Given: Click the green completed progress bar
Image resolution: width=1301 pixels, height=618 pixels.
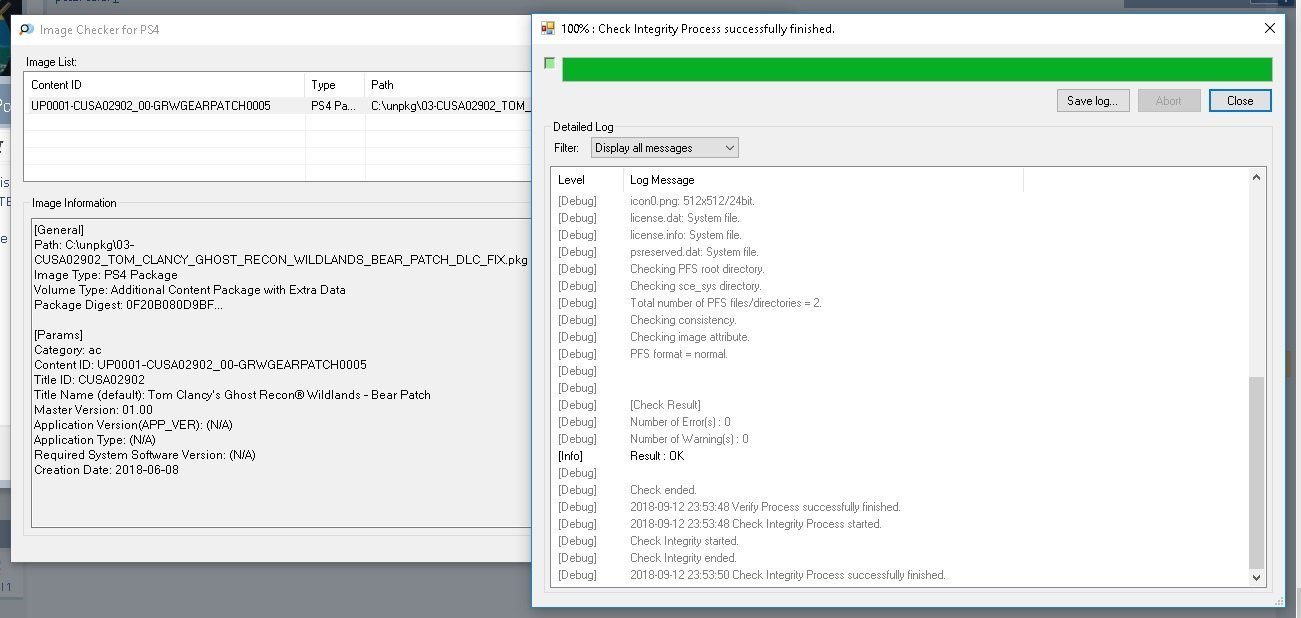Looking at the screenshot, I should 917,69.
